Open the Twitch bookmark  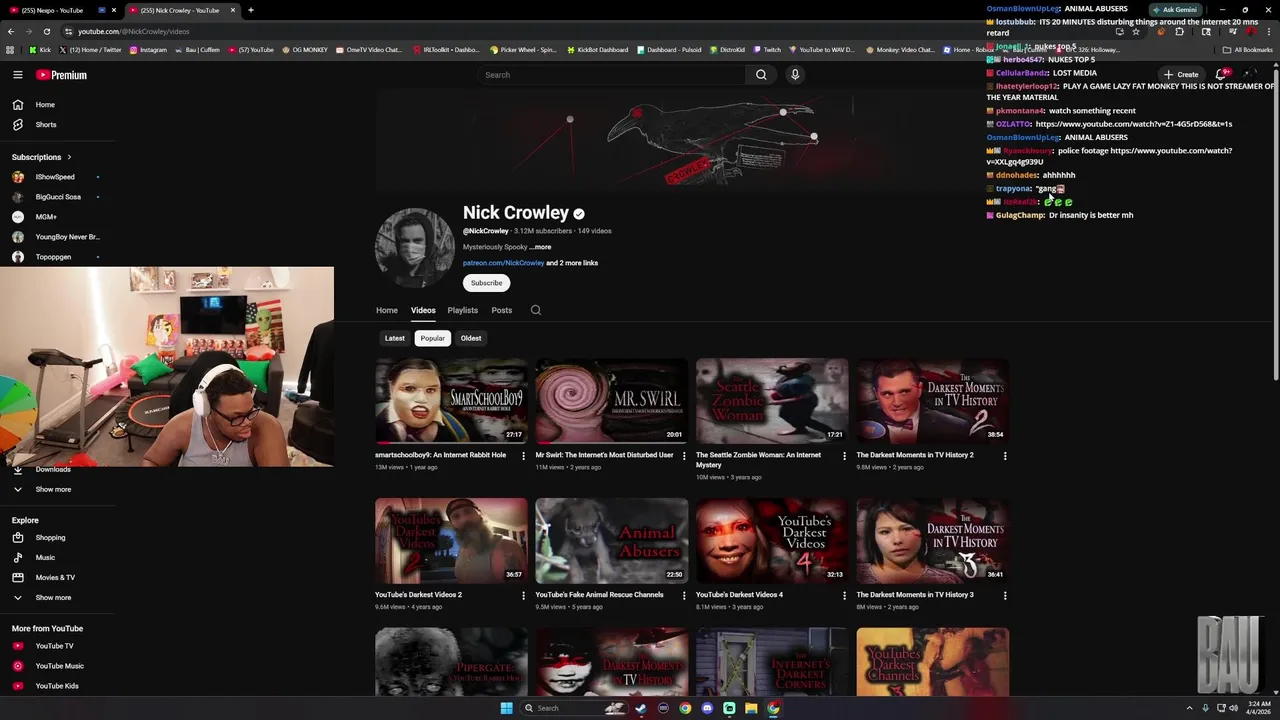click(767, 49)
